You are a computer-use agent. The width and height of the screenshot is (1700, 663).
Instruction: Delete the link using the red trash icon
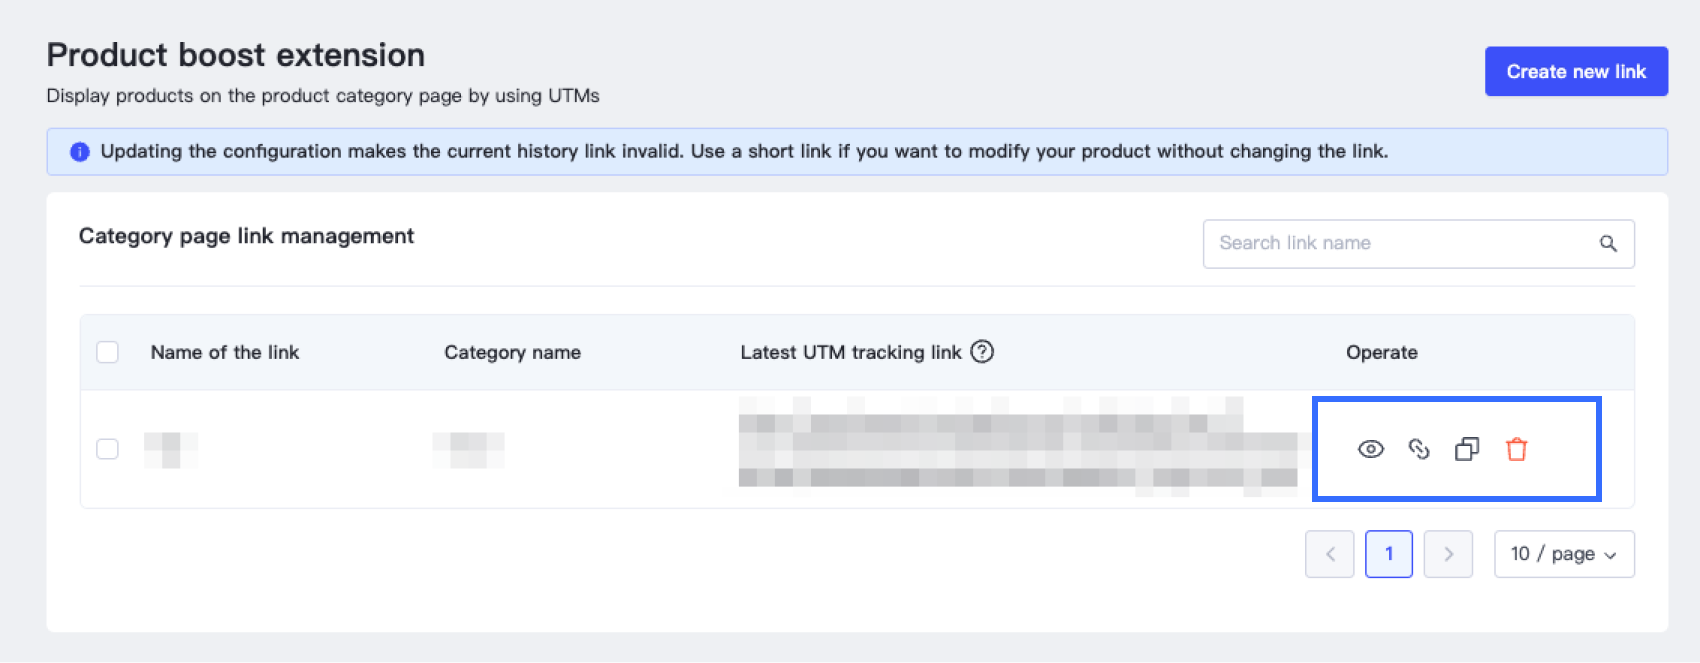1517,450
